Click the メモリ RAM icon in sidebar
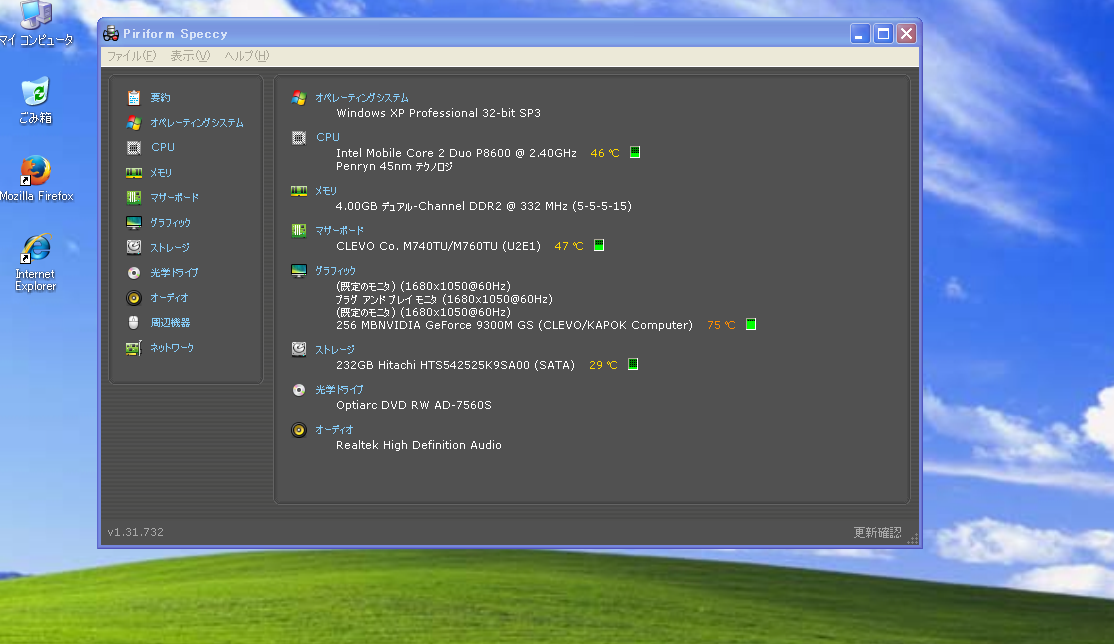The image size is (1114, 644). coord(134,173)
